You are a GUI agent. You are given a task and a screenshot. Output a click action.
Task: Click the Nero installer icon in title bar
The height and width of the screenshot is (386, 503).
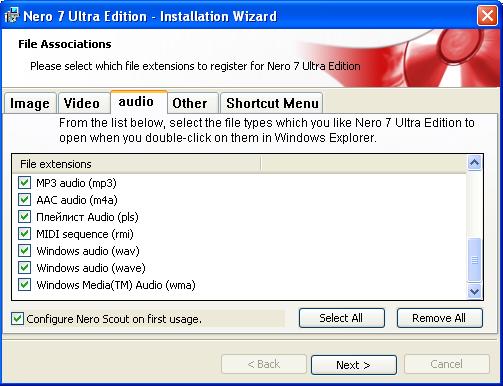(x=12, y=15)
